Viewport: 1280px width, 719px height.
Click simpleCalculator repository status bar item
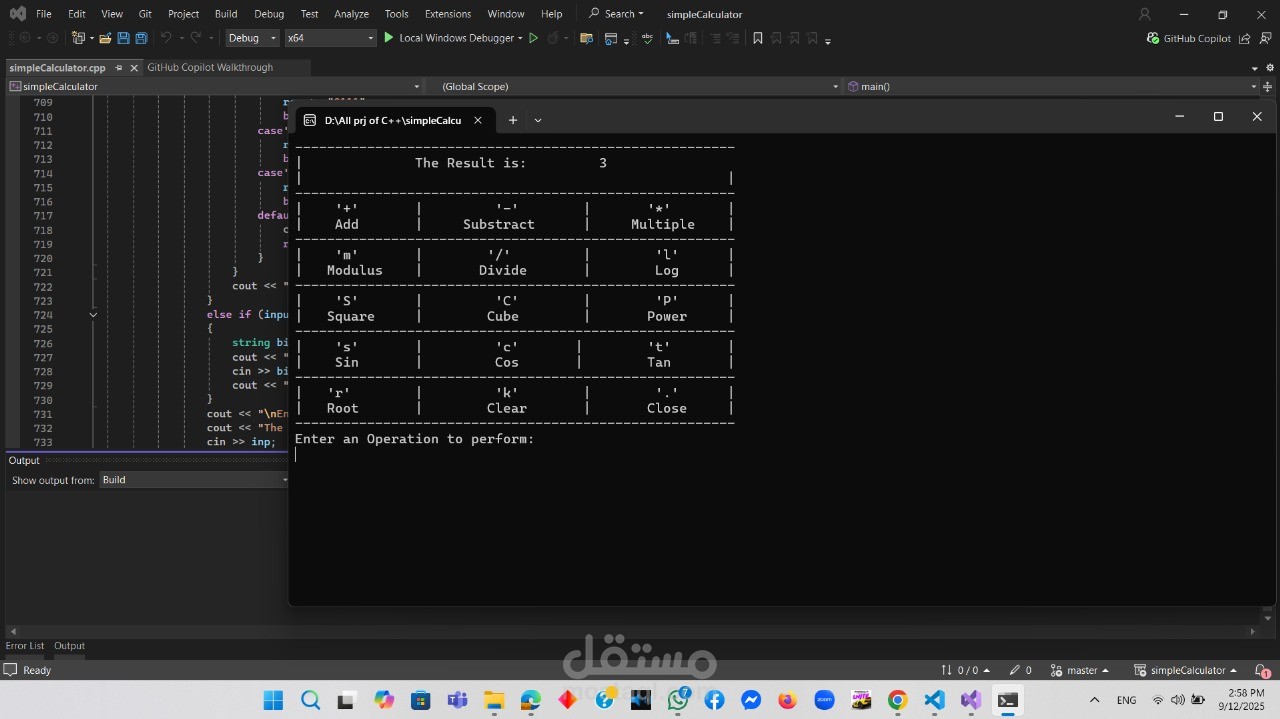[1185, 670]
